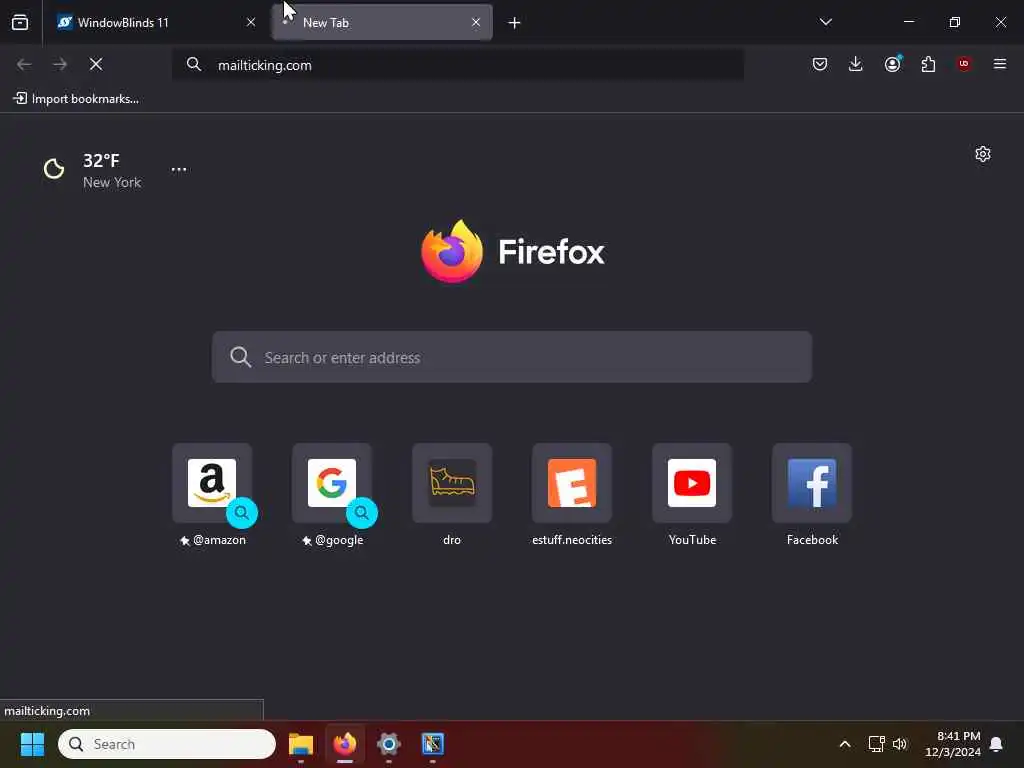Open new tab personalize gear icon
1024x768 pixels.
coord(983,154)
